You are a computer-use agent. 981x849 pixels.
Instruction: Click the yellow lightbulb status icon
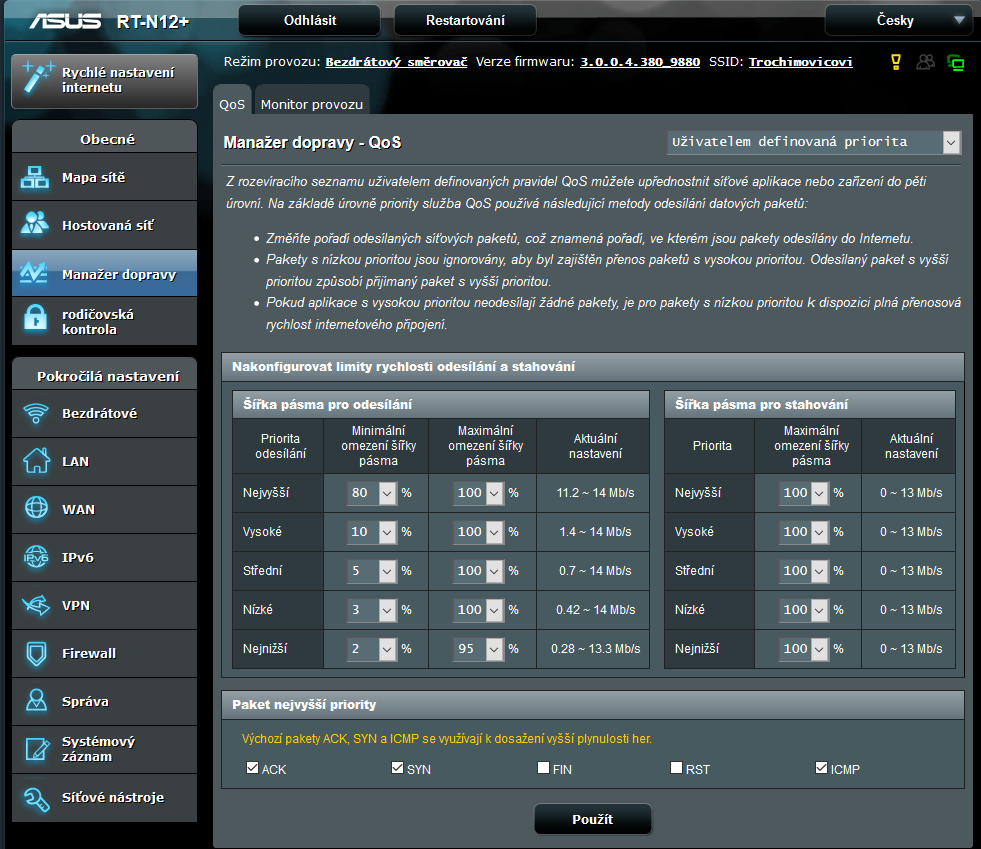tap(896, 62)
